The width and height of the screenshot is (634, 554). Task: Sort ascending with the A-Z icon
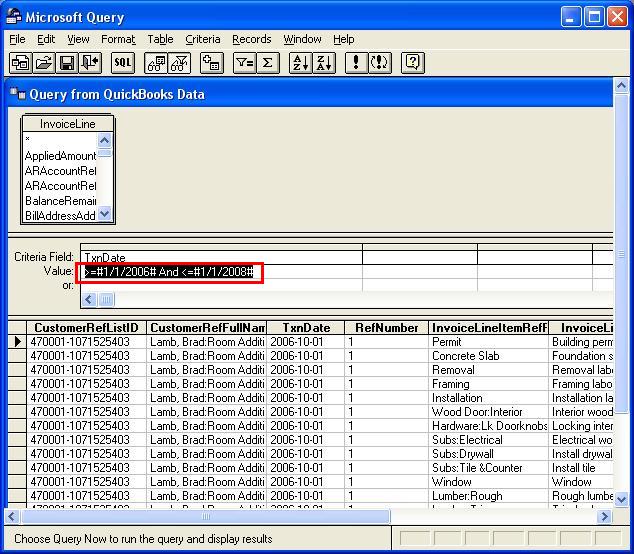click(300, 63)
